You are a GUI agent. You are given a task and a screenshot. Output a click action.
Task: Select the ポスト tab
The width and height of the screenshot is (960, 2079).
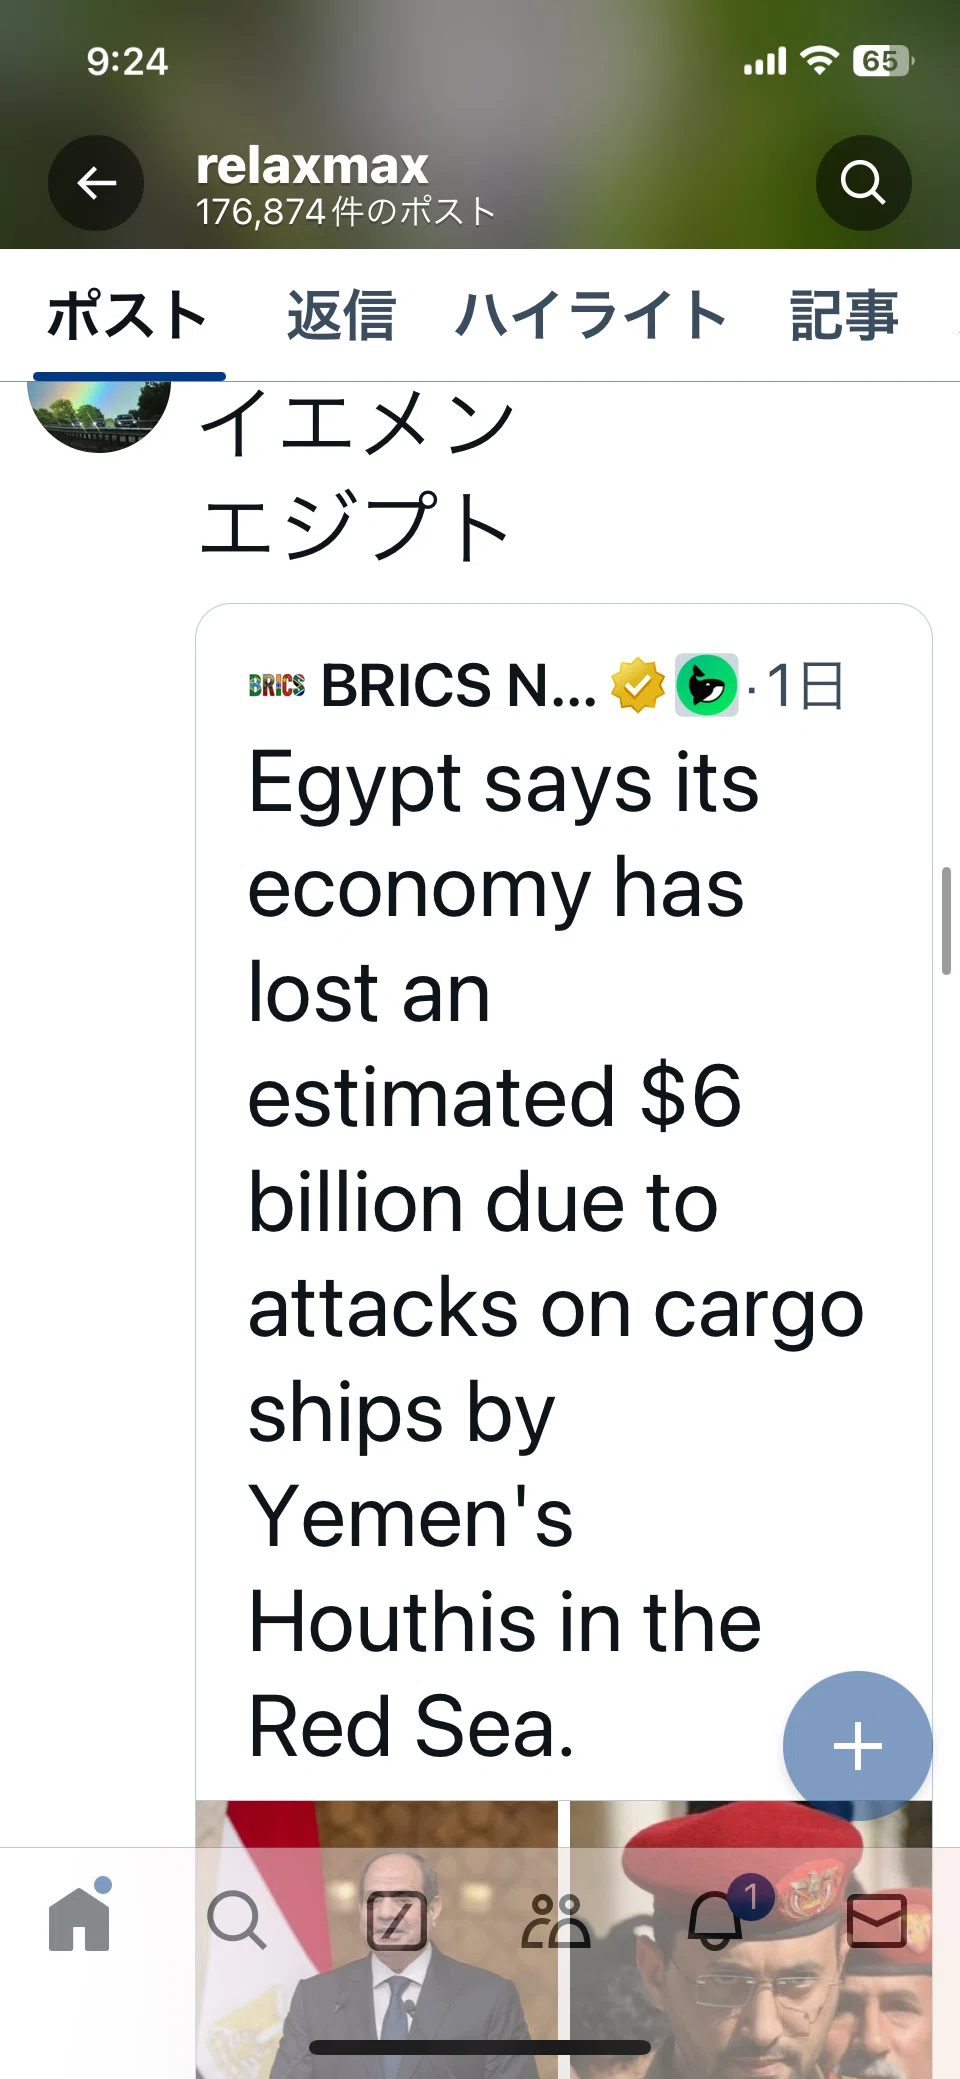tap(128, 315)
